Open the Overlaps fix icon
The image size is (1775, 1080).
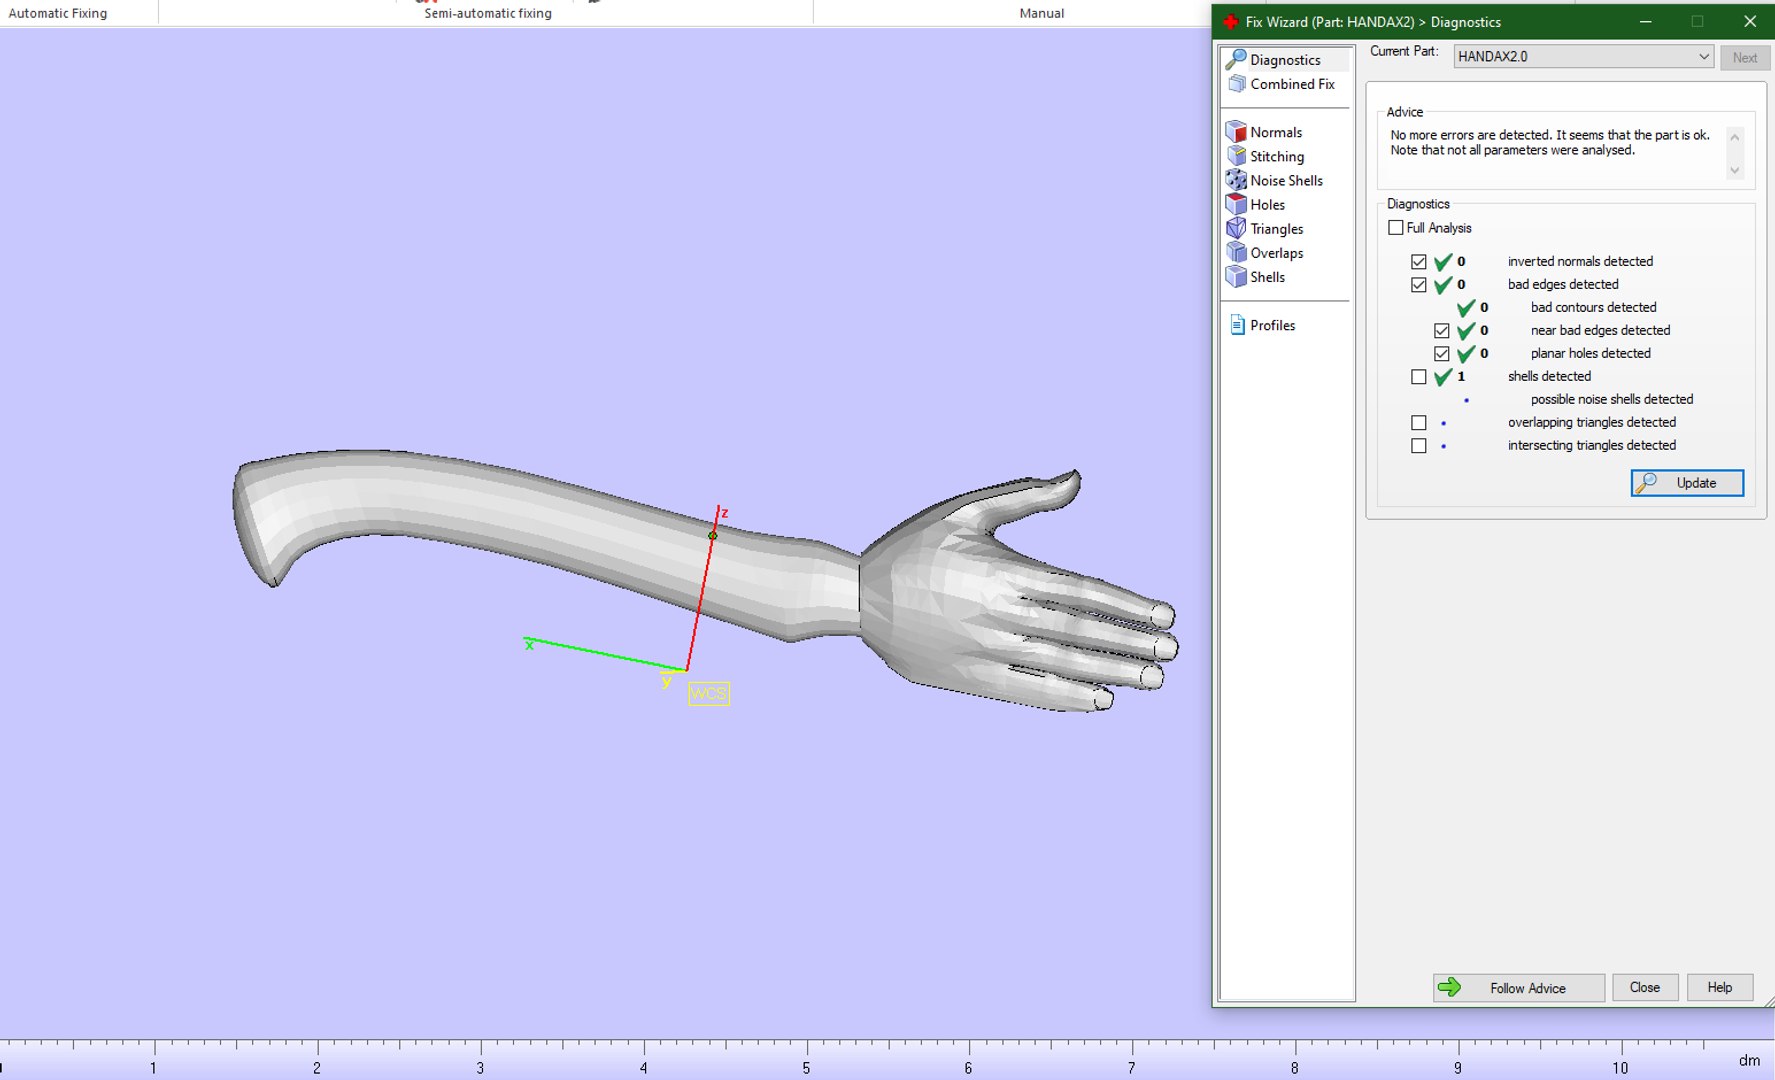[x=1236, y=252]
